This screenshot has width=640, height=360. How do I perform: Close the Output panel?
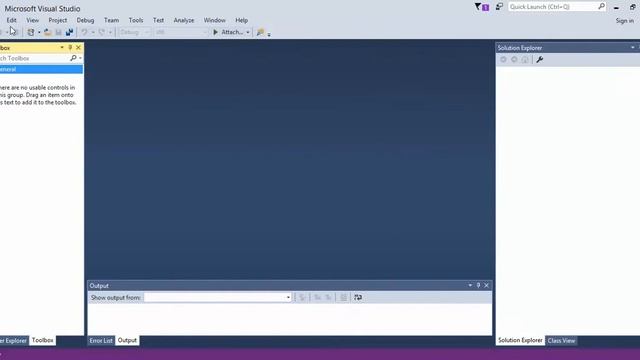pos(487,286)
